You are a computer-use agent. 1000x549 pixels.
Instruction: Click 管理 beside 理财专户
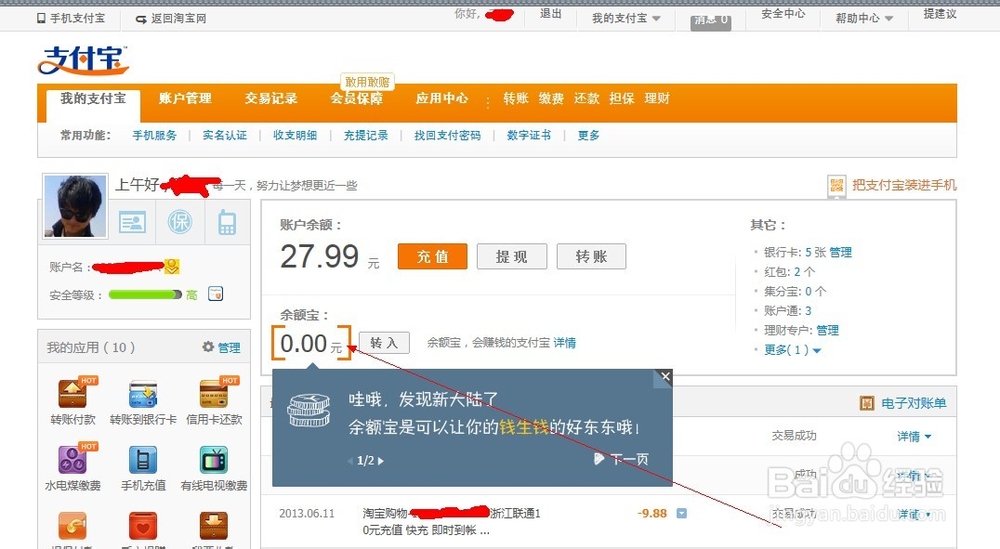click(x=828, y=330)
